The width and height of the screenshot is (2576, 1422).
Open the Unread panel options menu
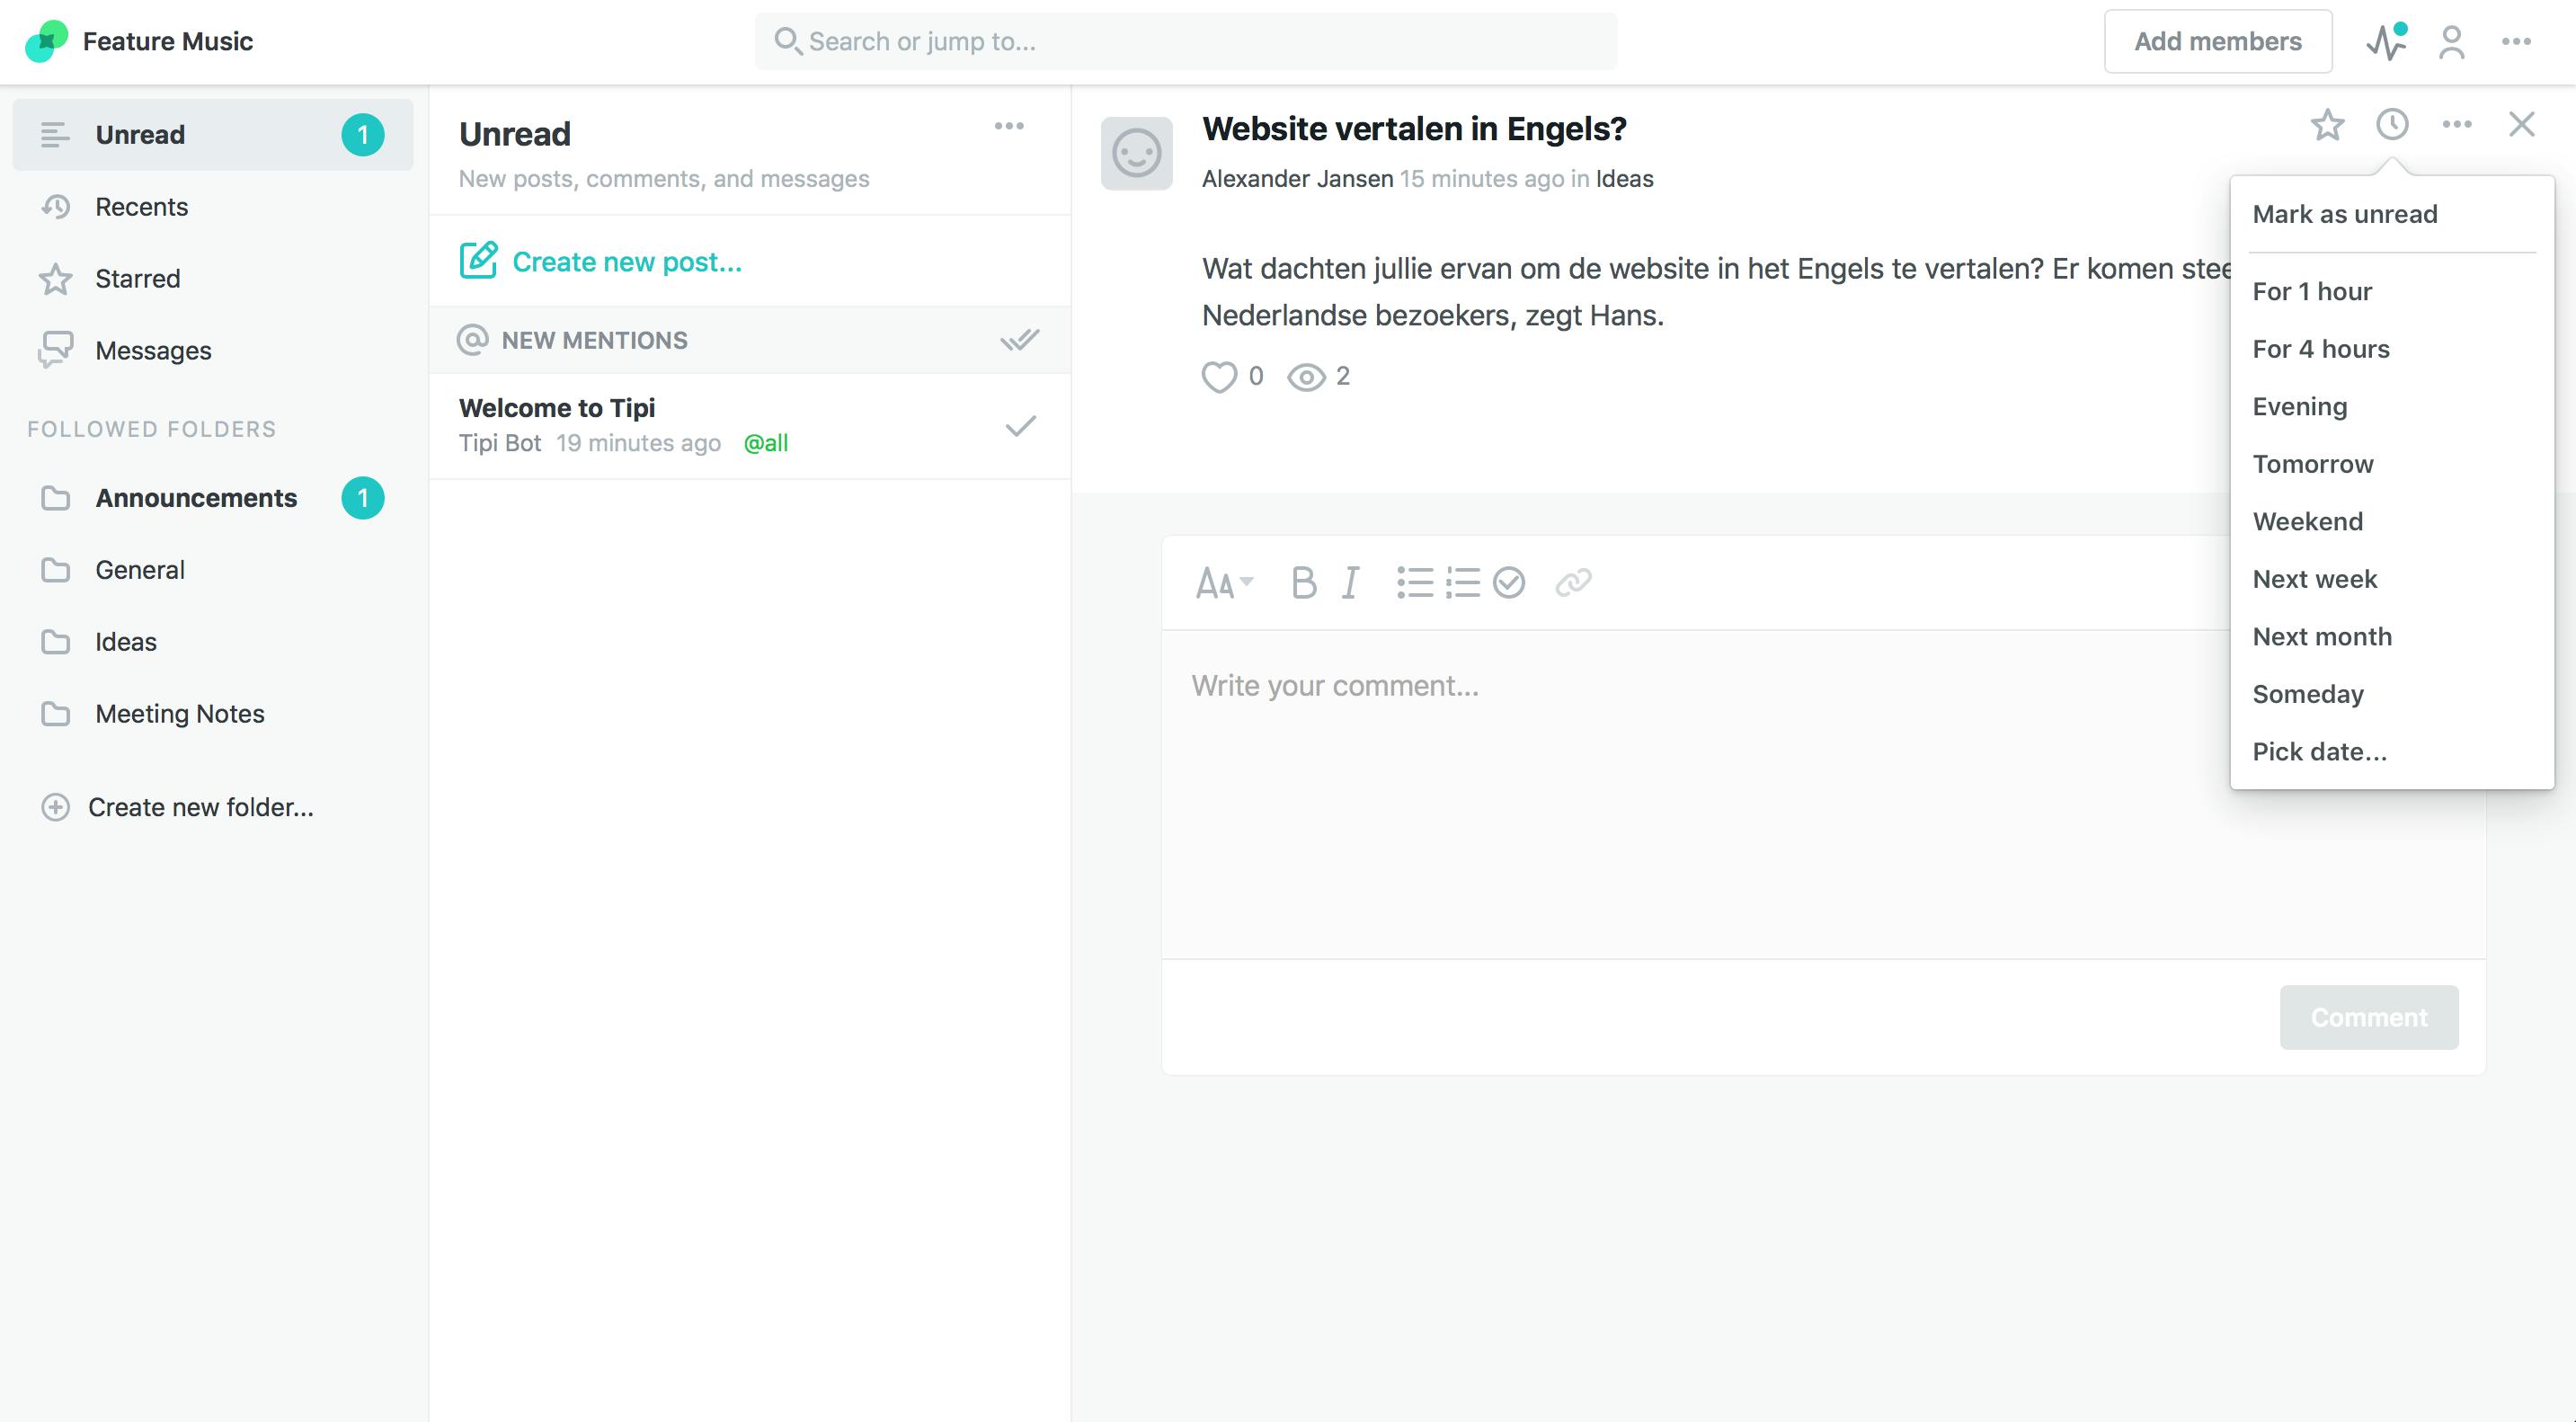1009,125
